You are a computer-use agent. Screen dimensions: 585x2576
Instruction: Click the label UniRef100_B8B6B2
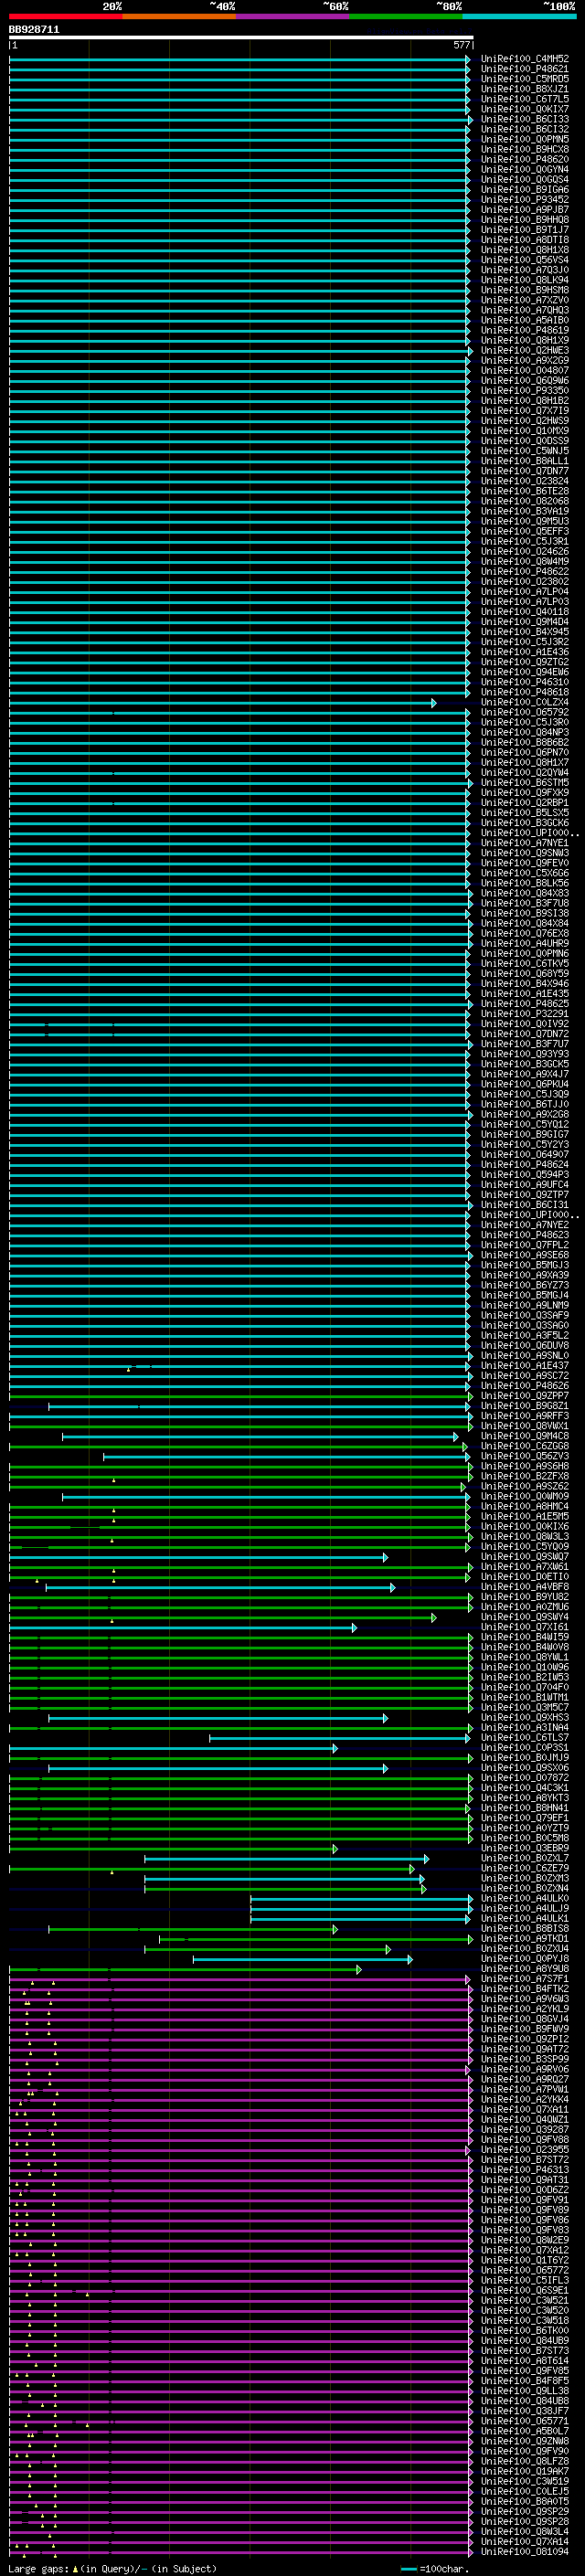[x=525, y=743]
